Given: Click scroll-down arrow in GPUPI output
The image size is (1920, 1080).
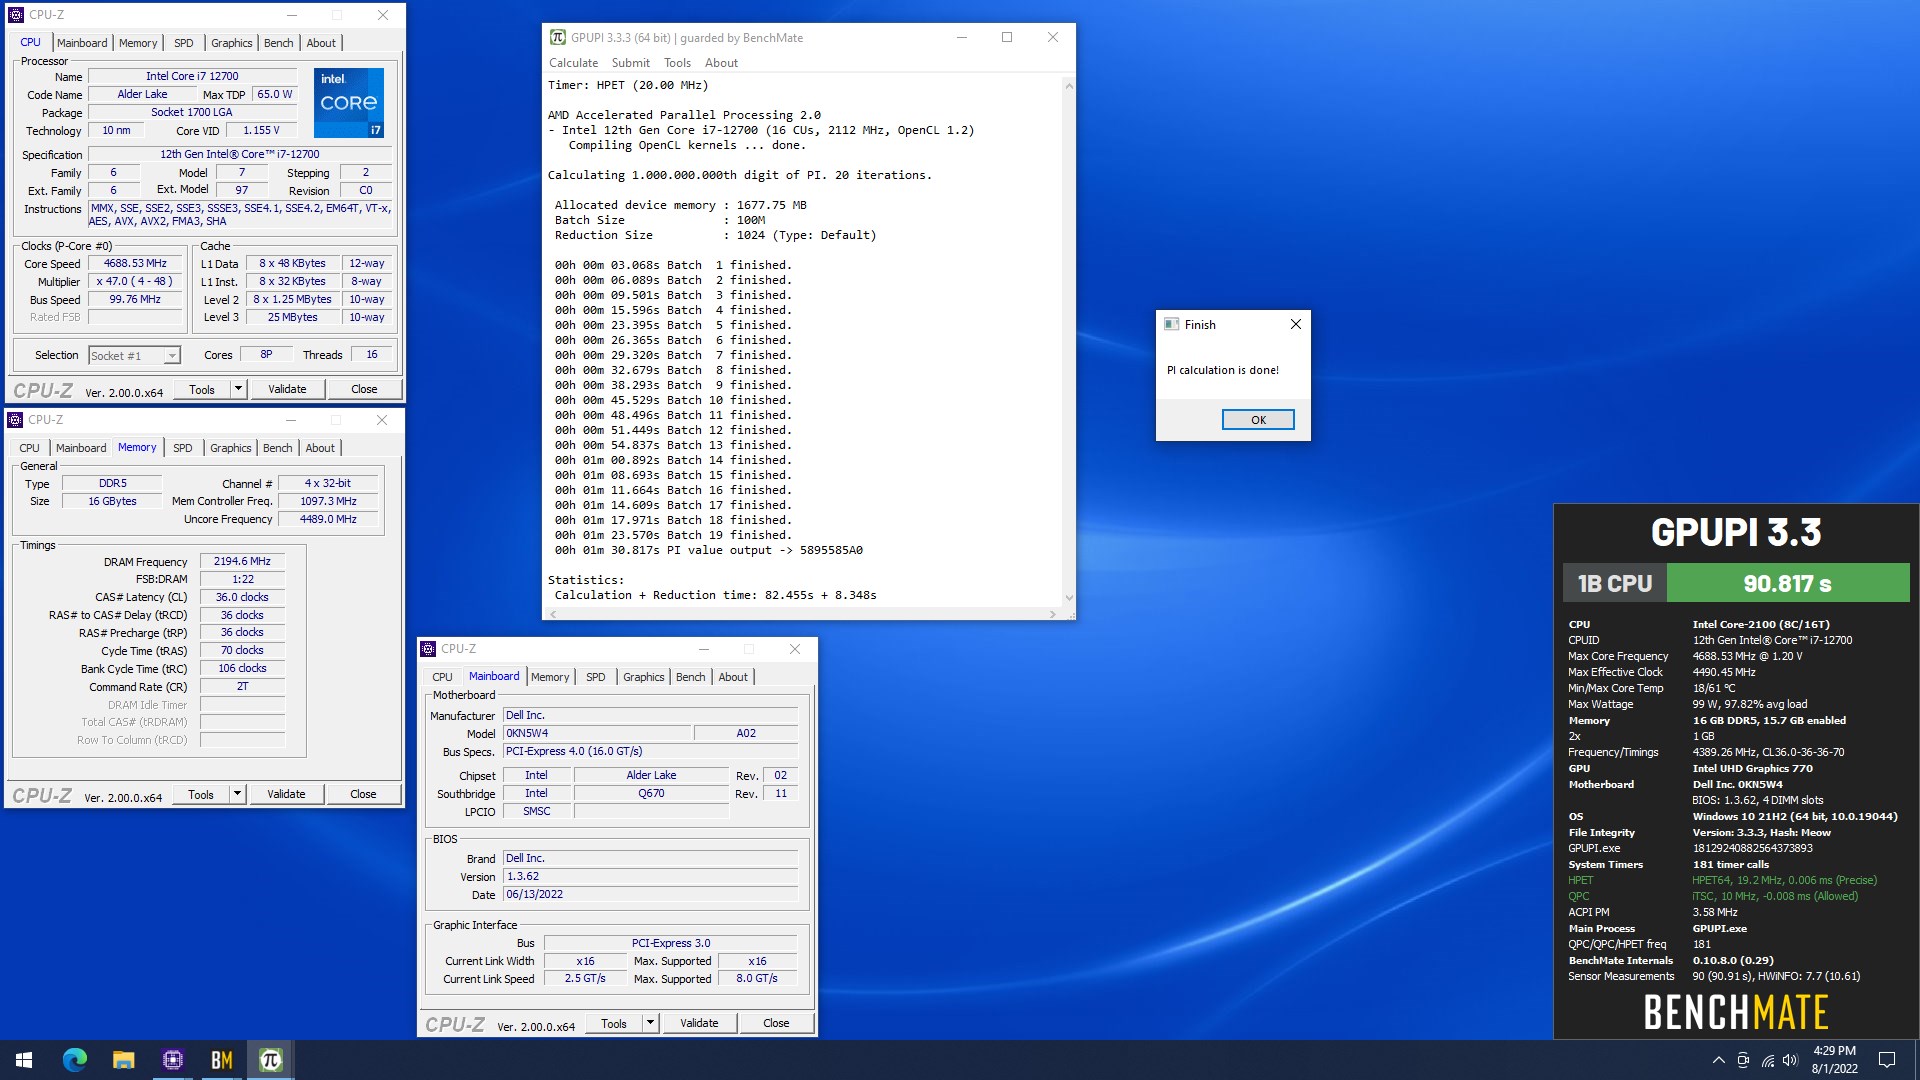Looking at the screenshot, I should 1068,598.
